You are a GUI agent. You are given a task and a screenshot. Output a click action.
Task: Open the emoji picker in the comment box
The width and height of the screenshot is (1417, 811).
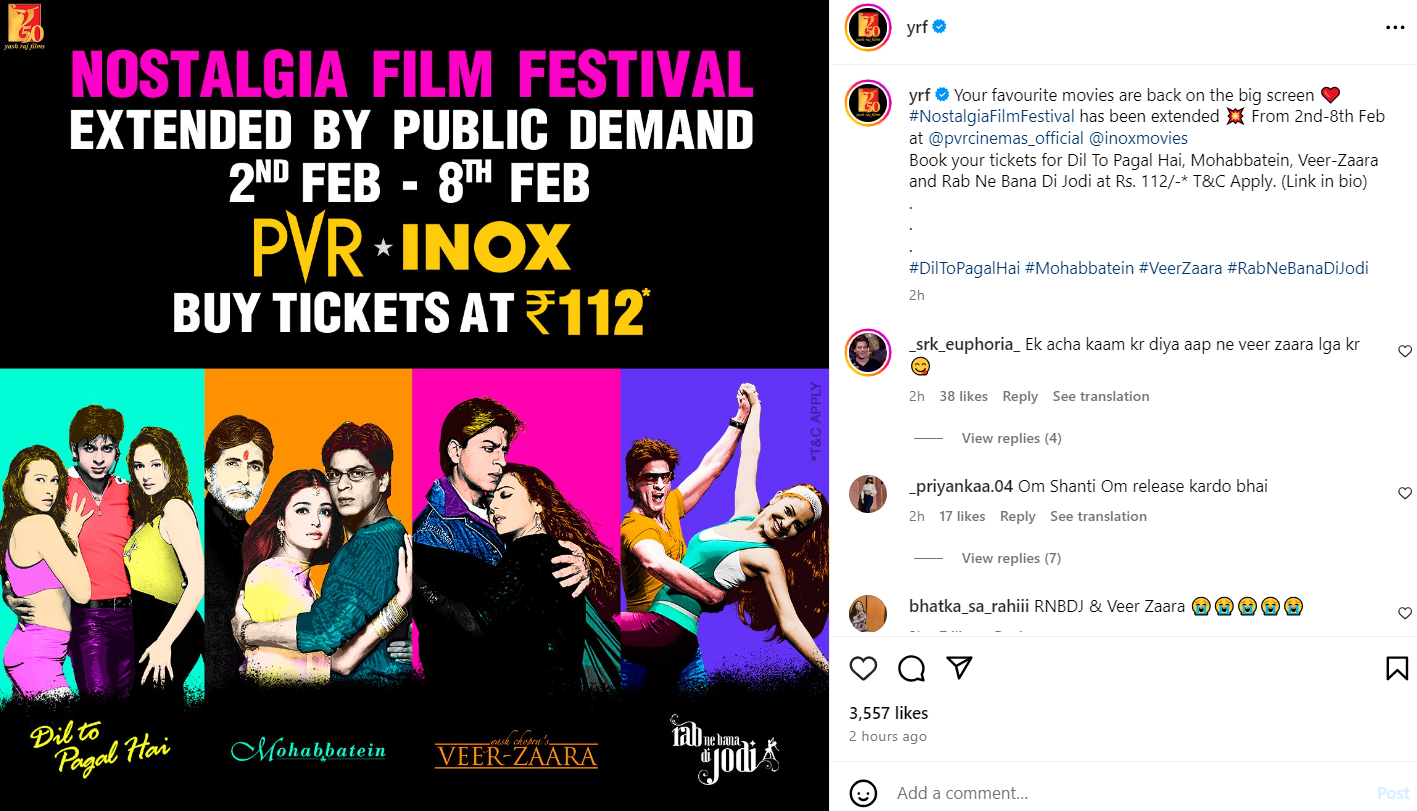tap(863, 793)
